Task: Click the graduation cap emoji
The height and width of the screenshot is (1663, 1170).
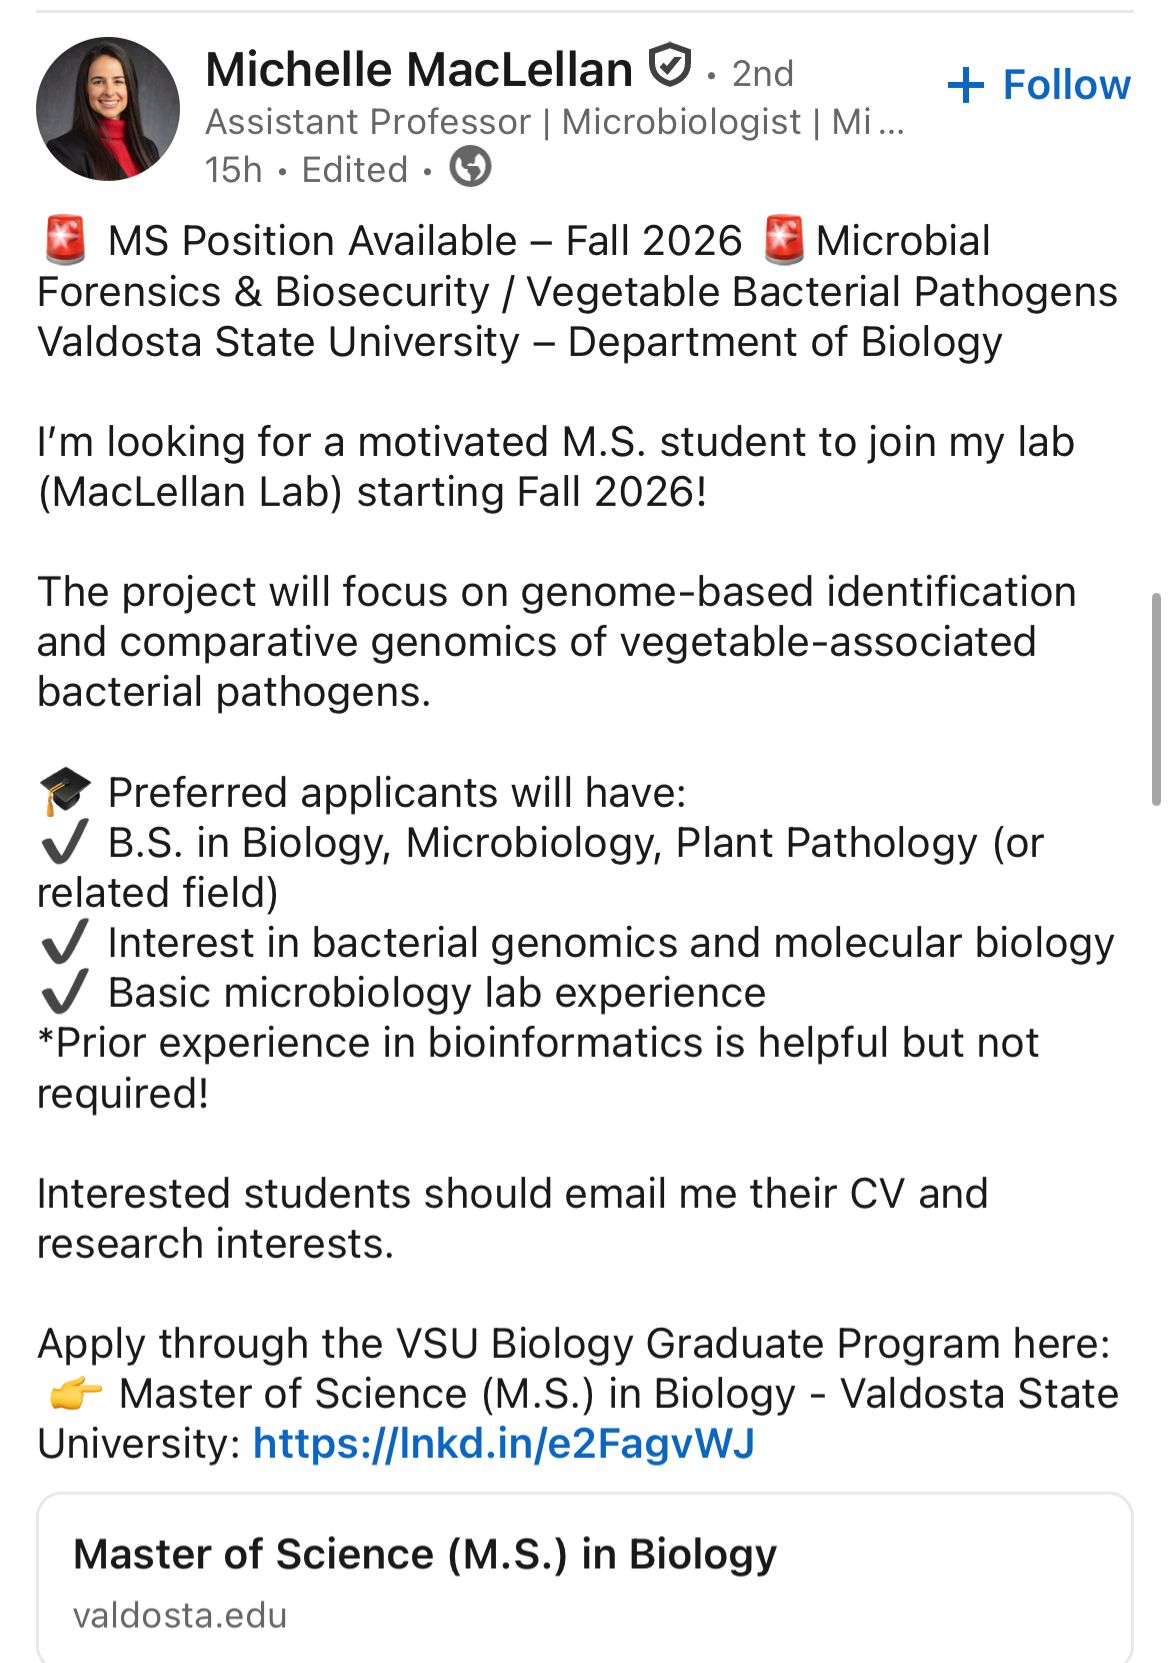Action: tap(65, 792)
